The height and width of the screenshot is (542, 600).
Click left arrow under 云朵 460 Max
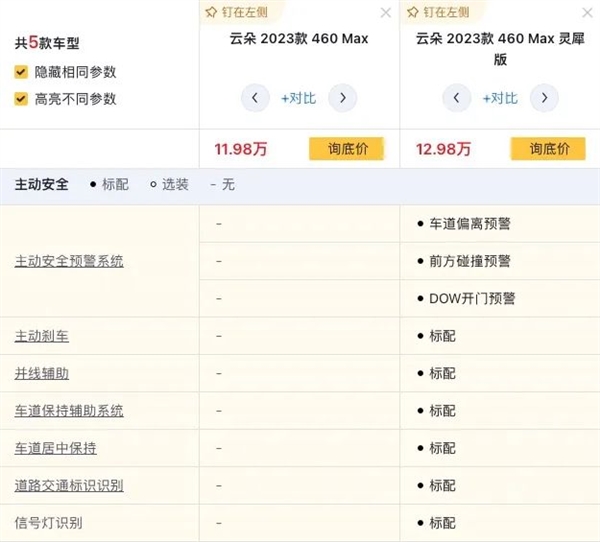(x=256, y=98)
